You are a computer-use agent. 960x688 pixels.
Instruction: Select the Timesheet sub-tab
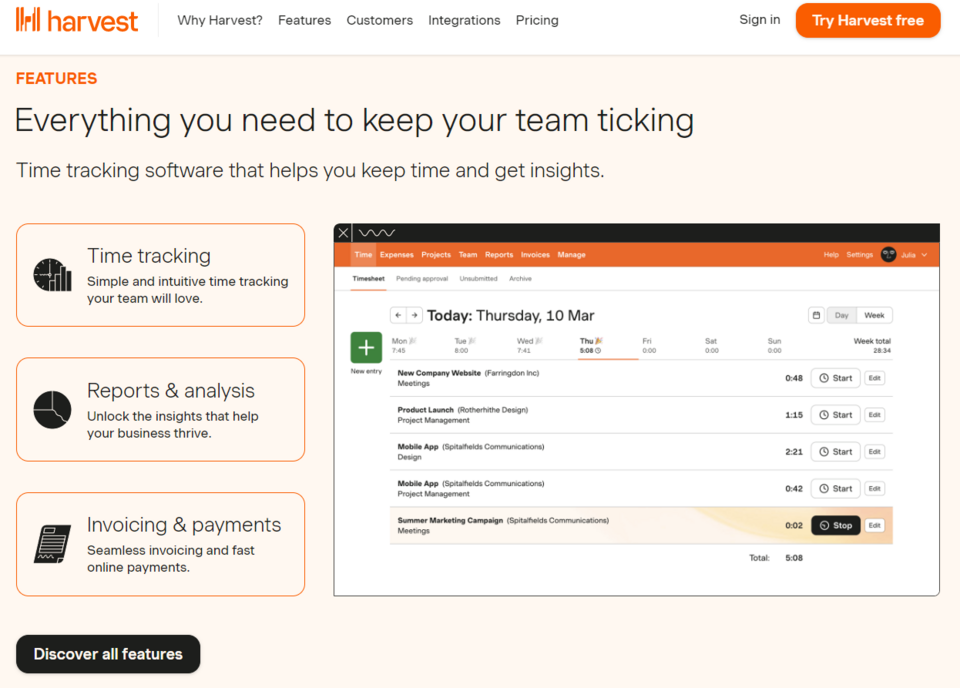(369, 279)
